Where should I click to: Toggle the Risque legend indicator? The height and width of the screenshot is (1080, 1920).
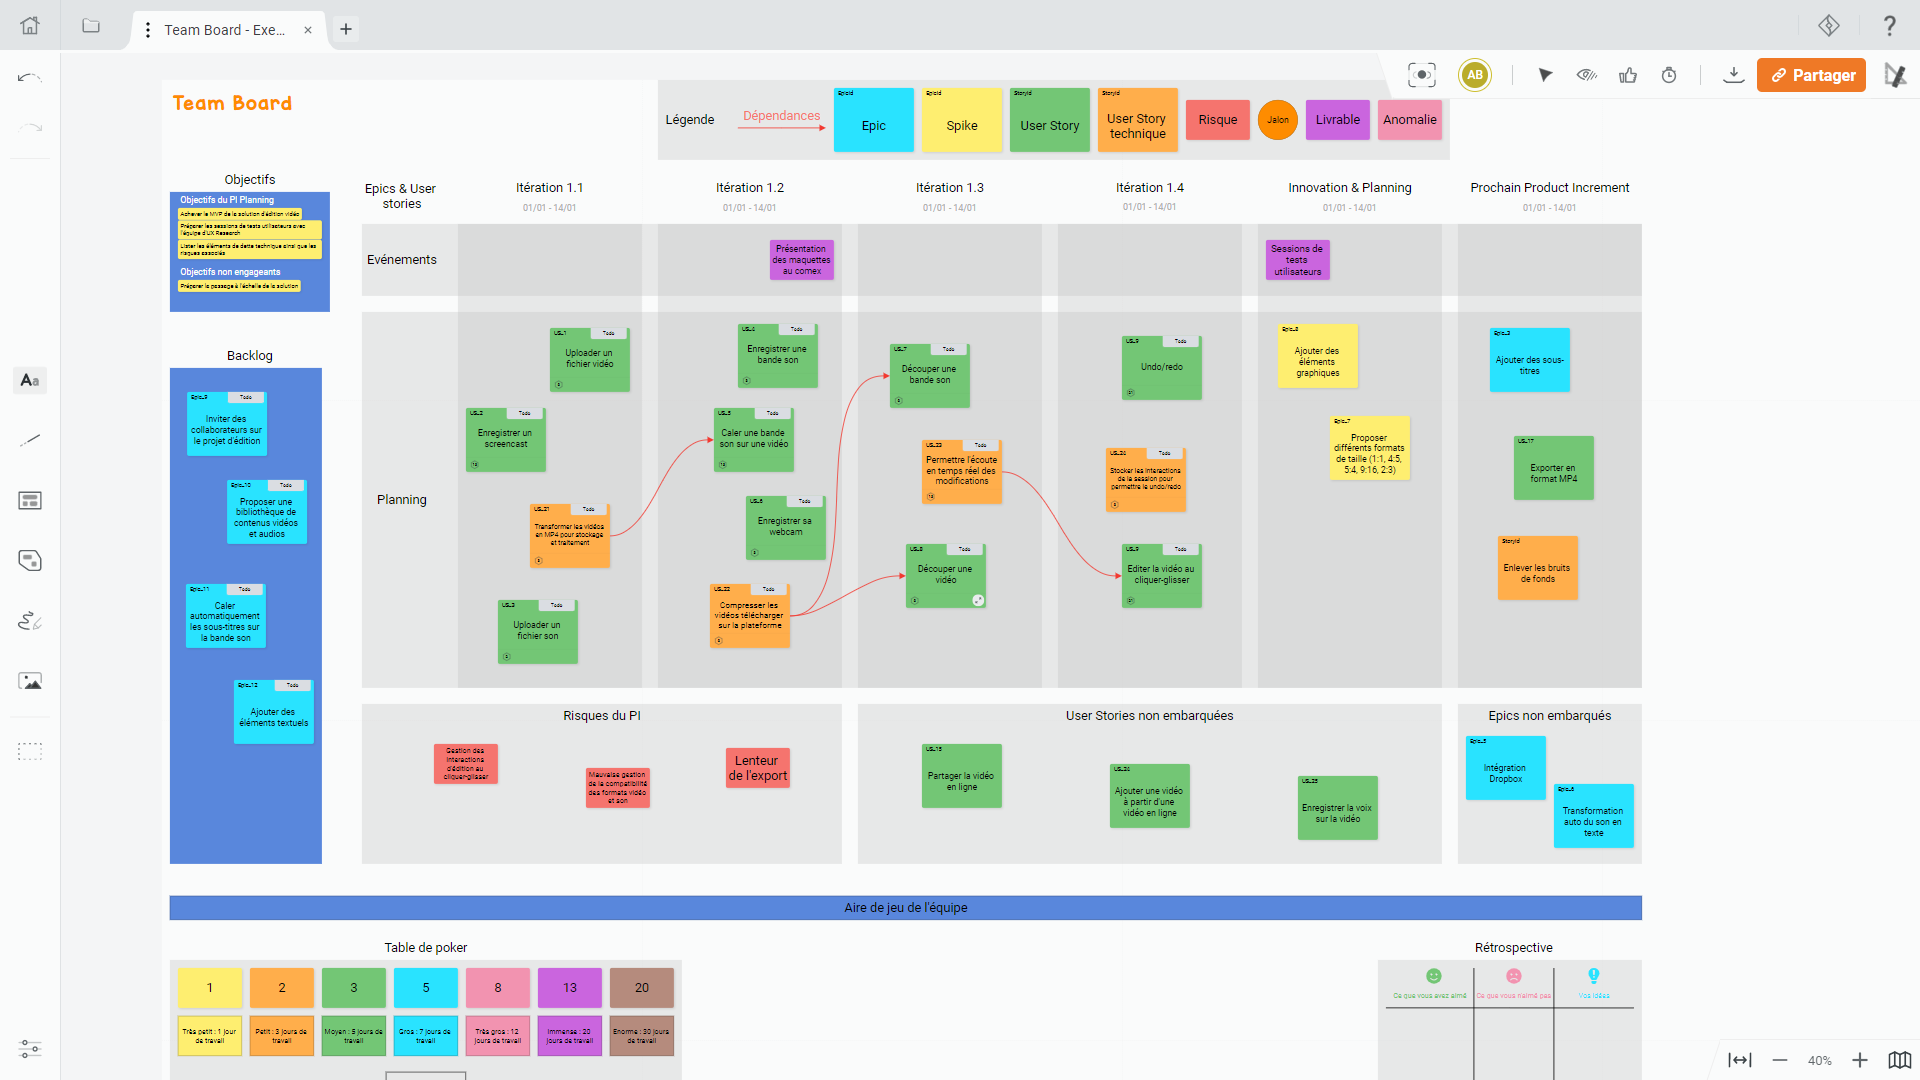pos(1216,119)
